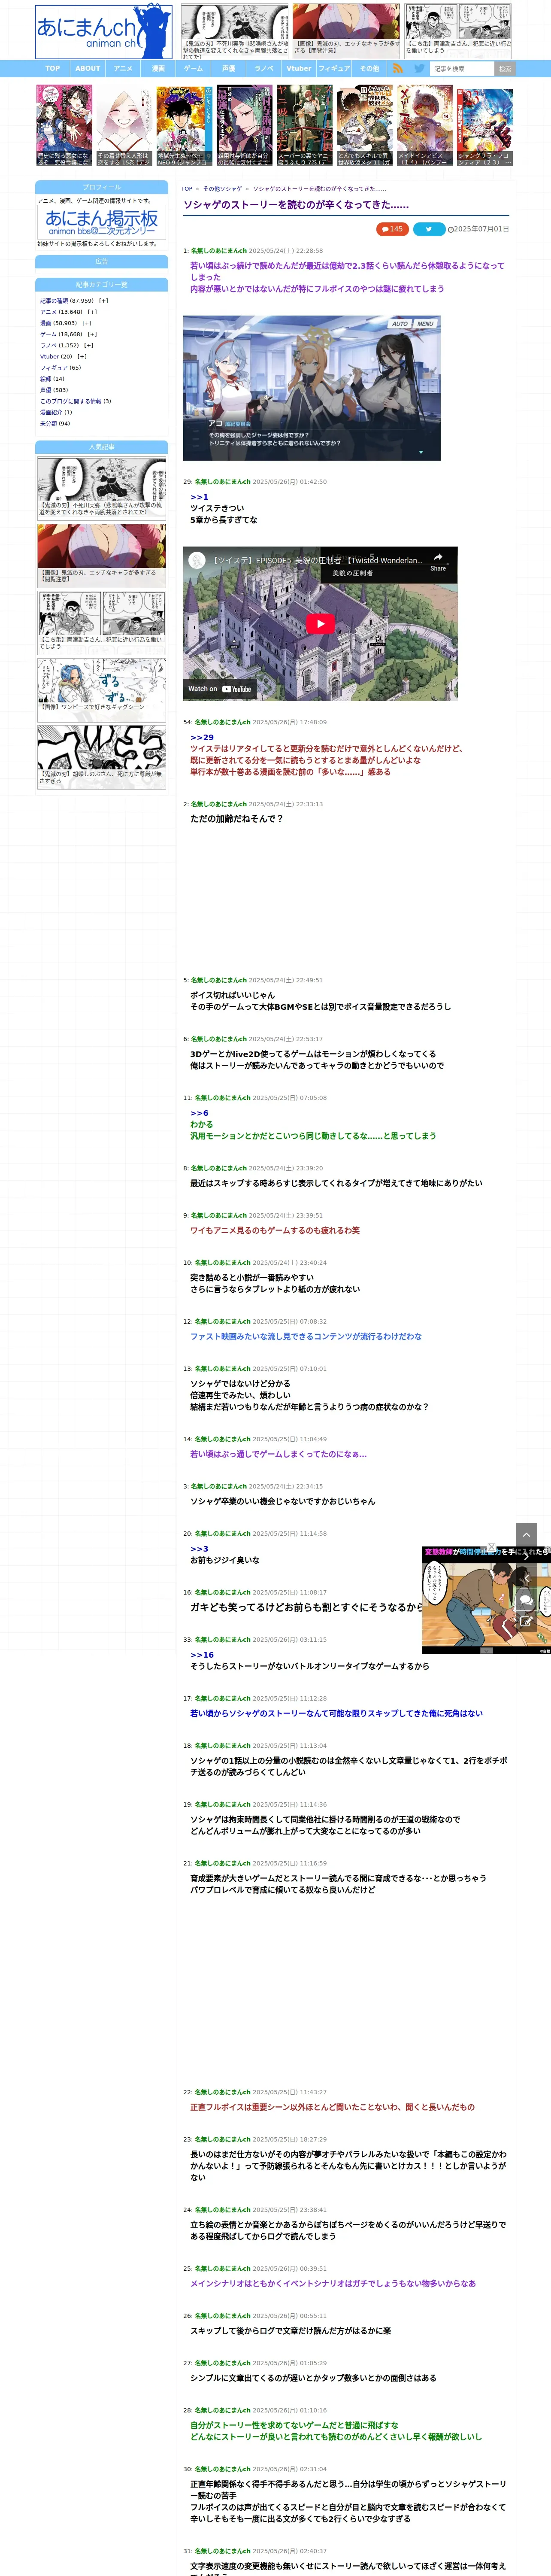
Task: Open 声優 navigation menu item
Action: pyautogui.click(x=229, y=69)
